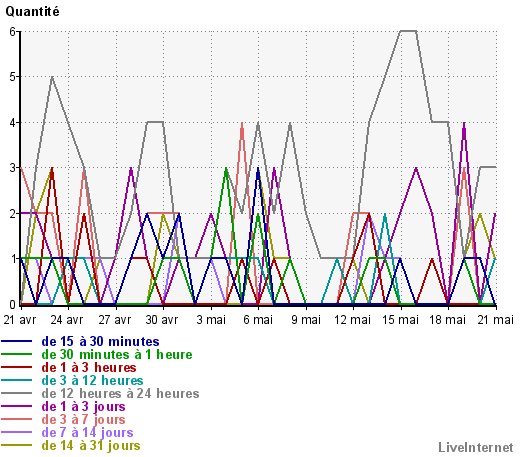Click the '30 avr' x-axis date label
Screen dimensions: 520x457
(162, 320)
